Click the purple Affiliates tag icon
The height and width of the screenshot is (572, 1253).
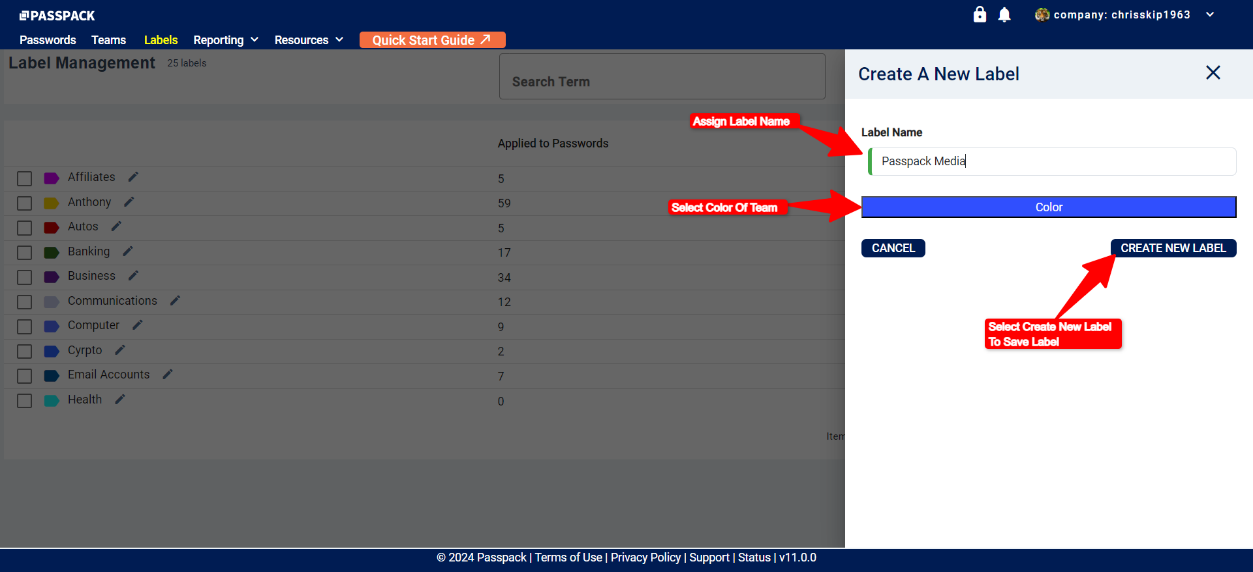52,178
